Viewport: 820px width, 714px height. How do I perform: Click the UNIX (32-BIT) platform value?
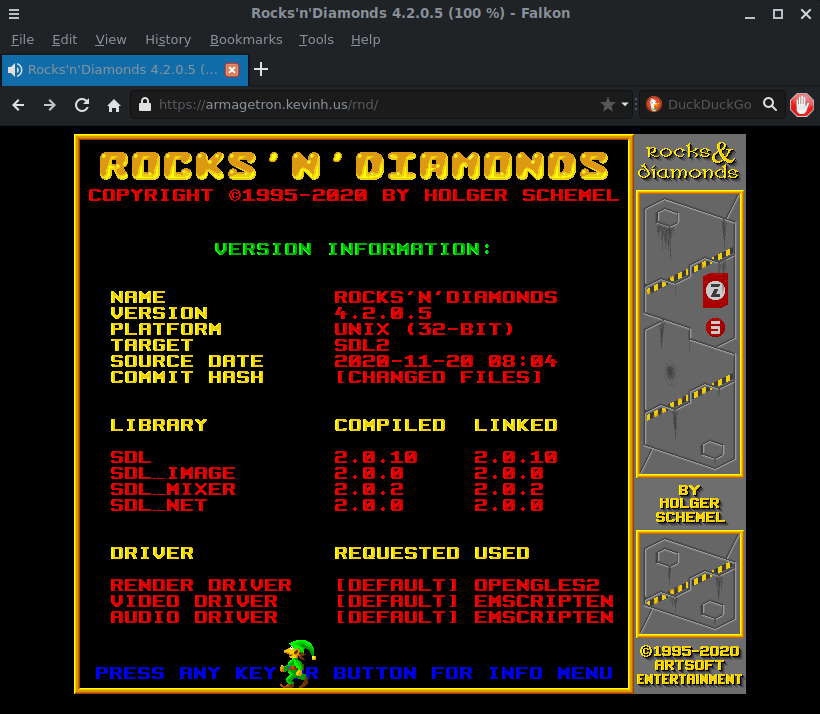pos(424,329)
